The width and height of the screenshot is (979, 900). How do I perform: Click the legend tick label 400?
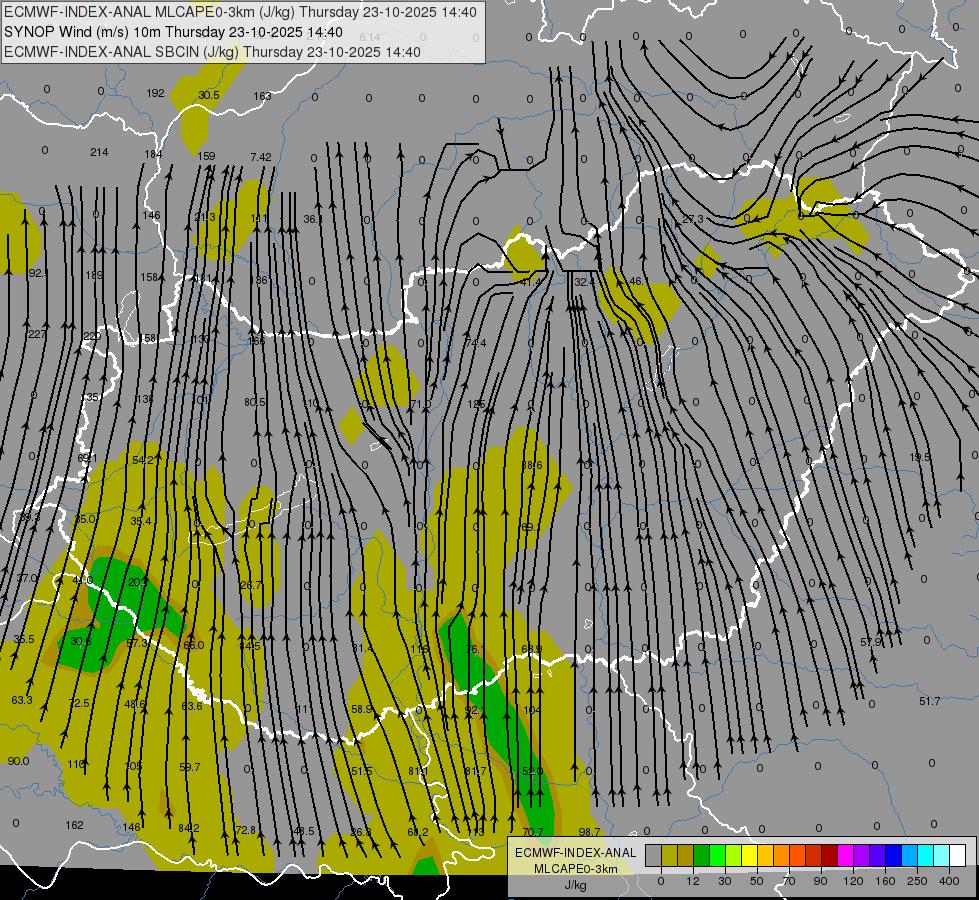click(x=949, y=881)
